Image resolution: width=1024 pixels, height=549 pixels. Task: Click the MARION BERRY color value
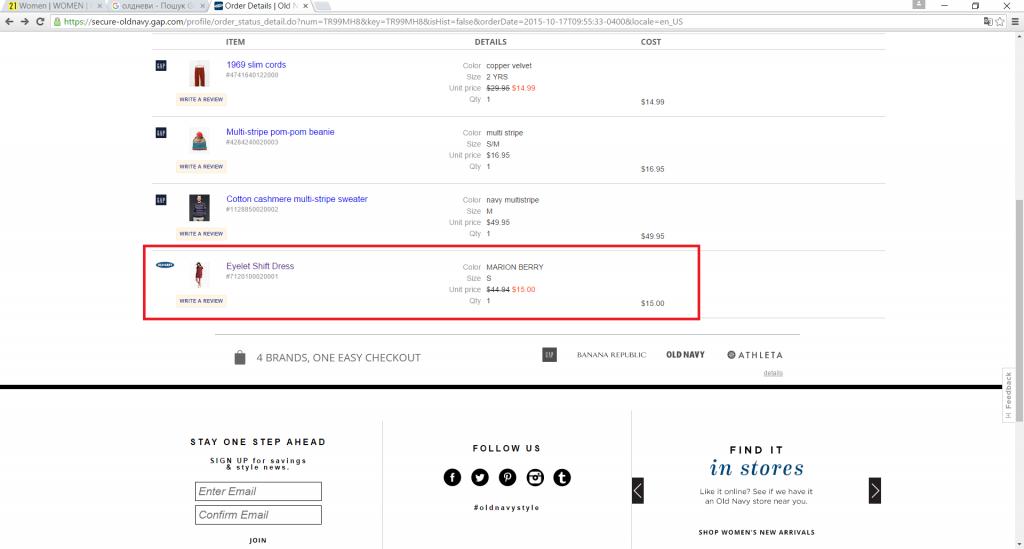(515, 267)
